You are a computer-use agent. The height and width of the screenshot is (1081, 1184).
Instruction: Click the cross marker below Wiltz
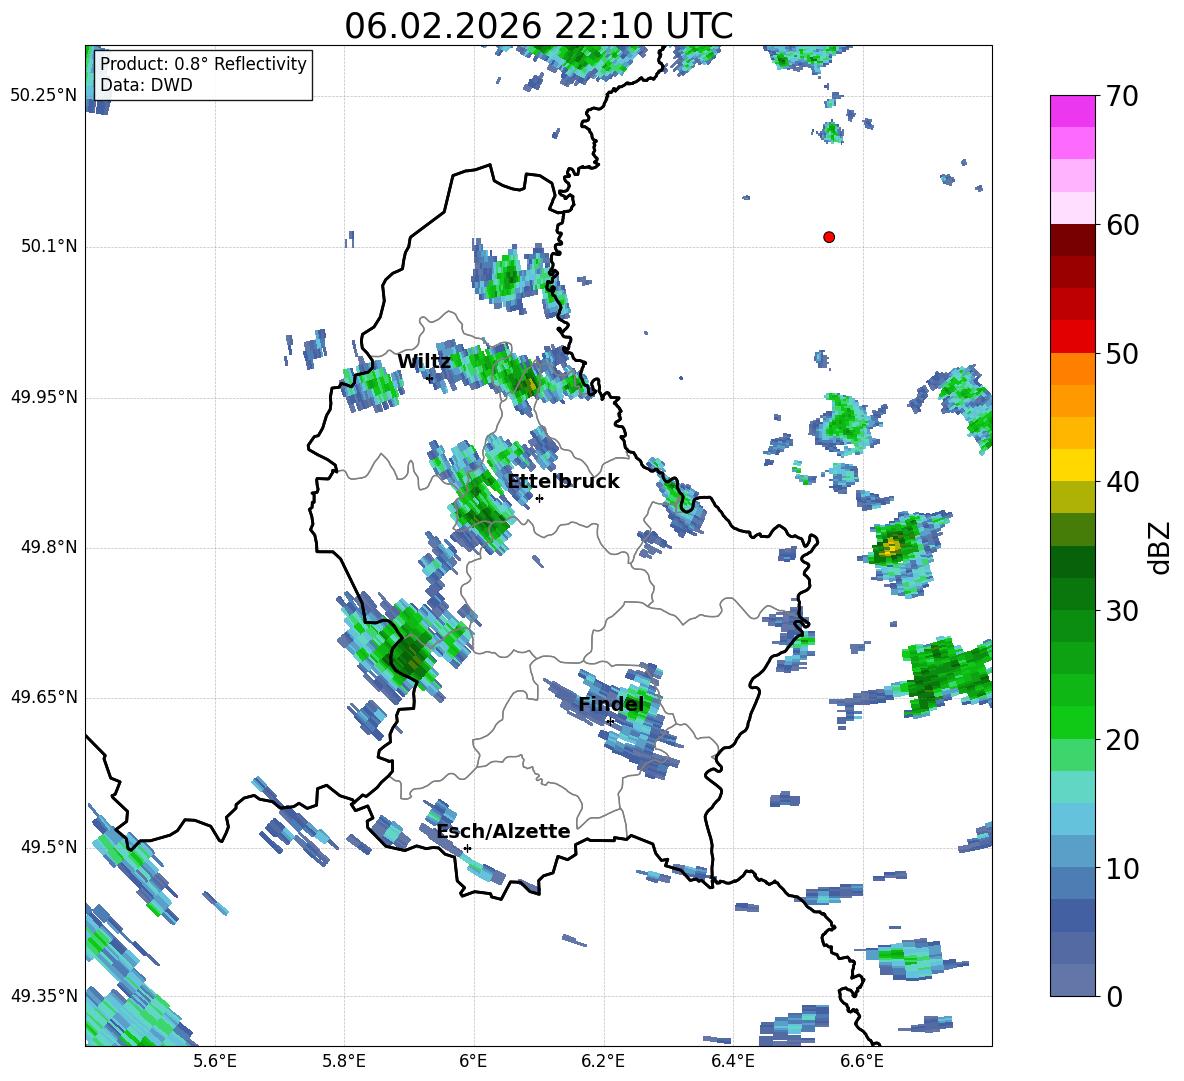pos(430,379)
